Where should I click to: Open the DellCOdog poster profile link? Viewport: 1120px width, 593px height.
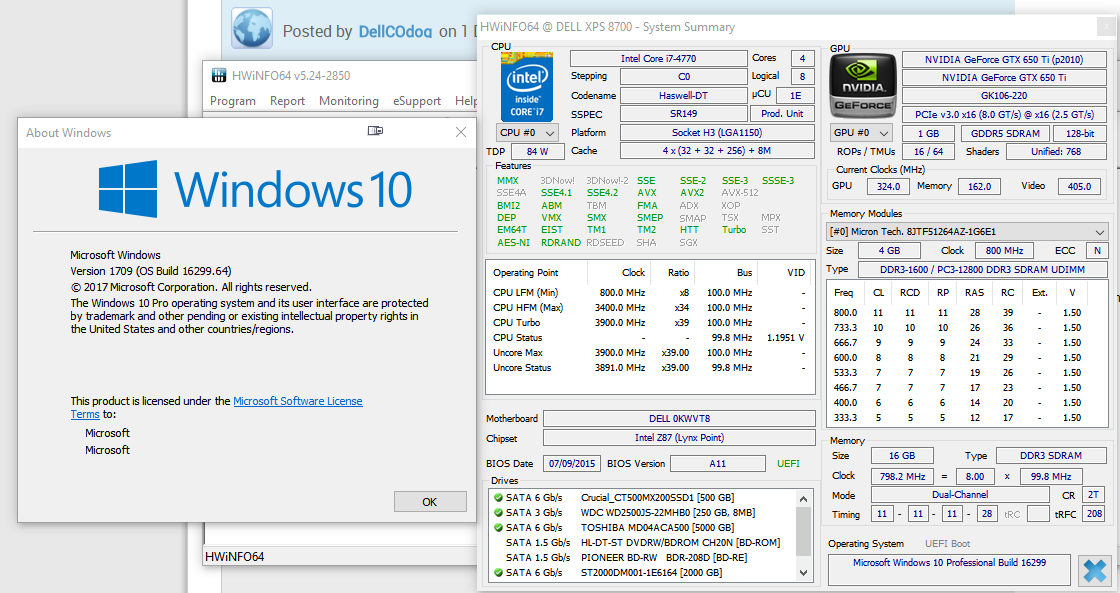396,31
